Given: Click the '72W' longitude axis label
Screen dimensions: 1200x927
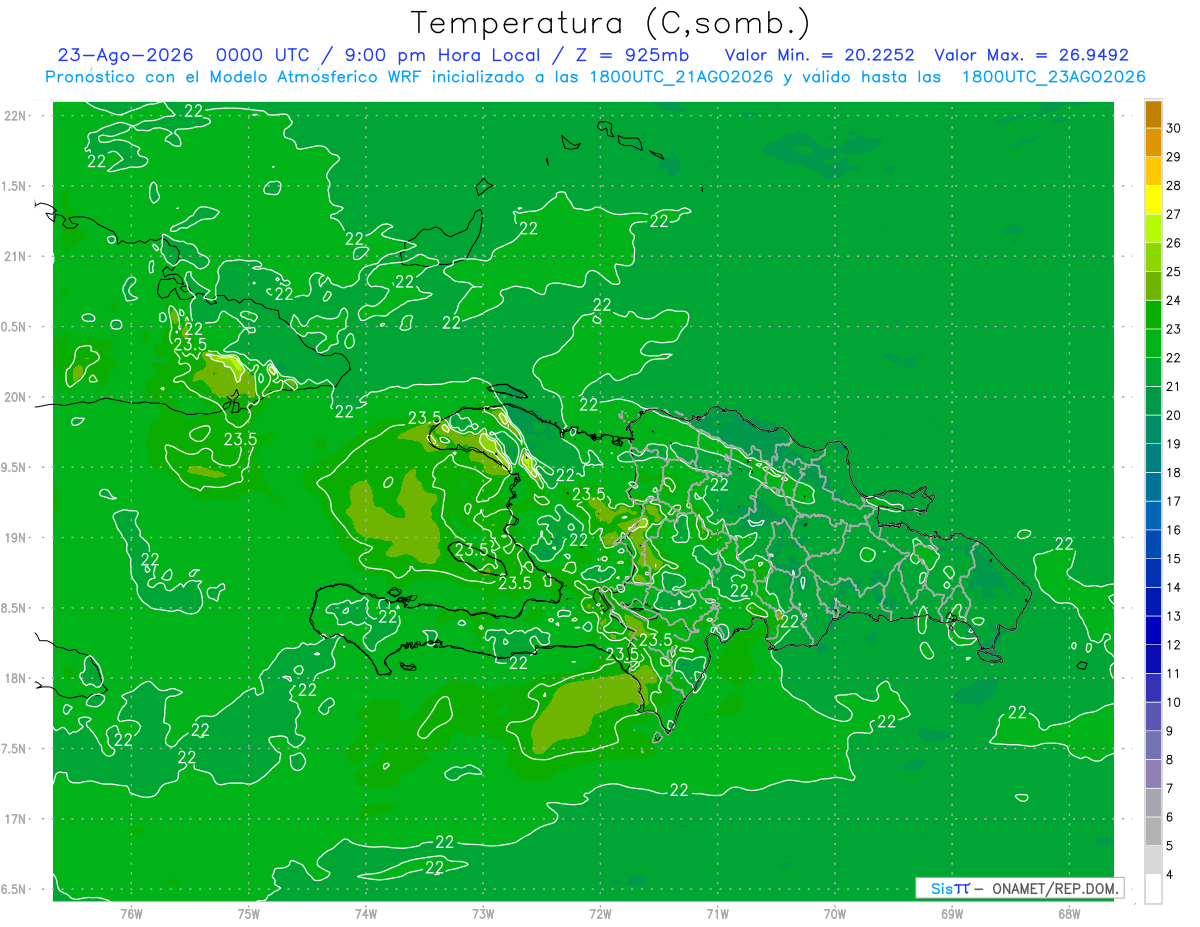Looking at the screenshot, I should (601, 913).
